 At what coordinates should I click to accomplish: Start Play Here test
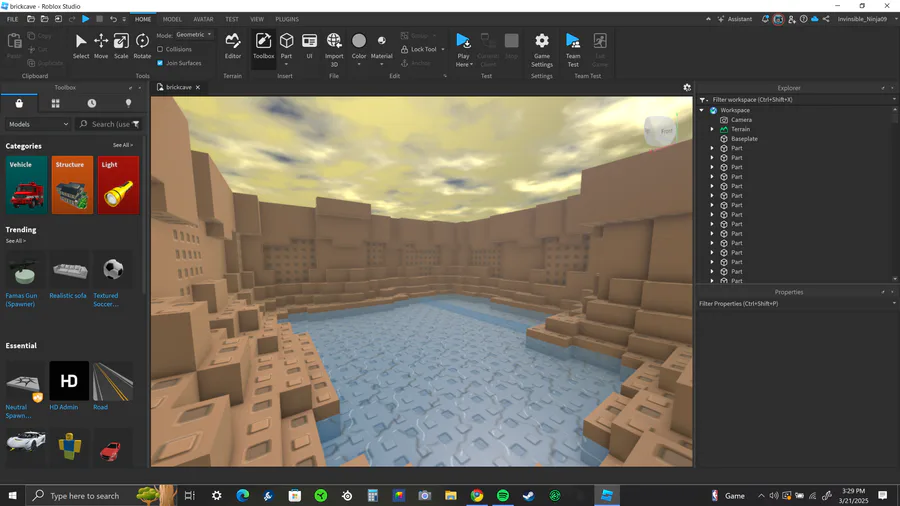tap(463, 41)
